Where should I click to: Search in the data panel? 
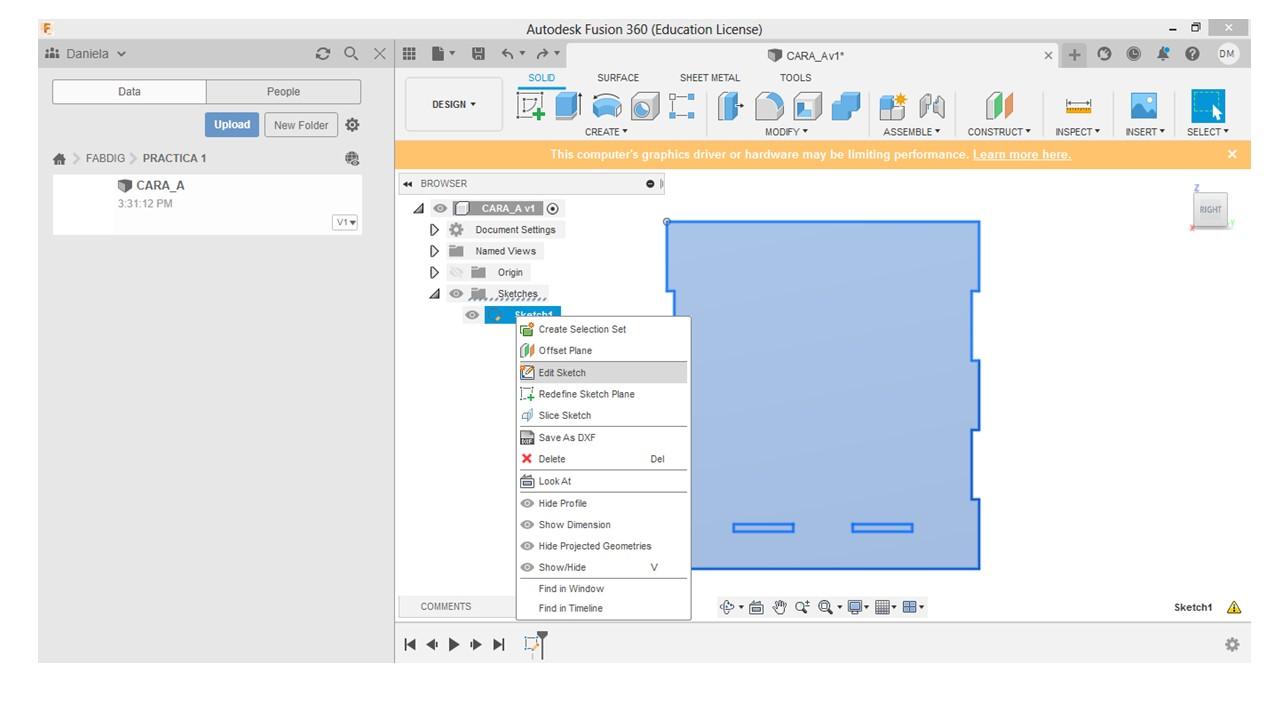[x=351, y=54]
